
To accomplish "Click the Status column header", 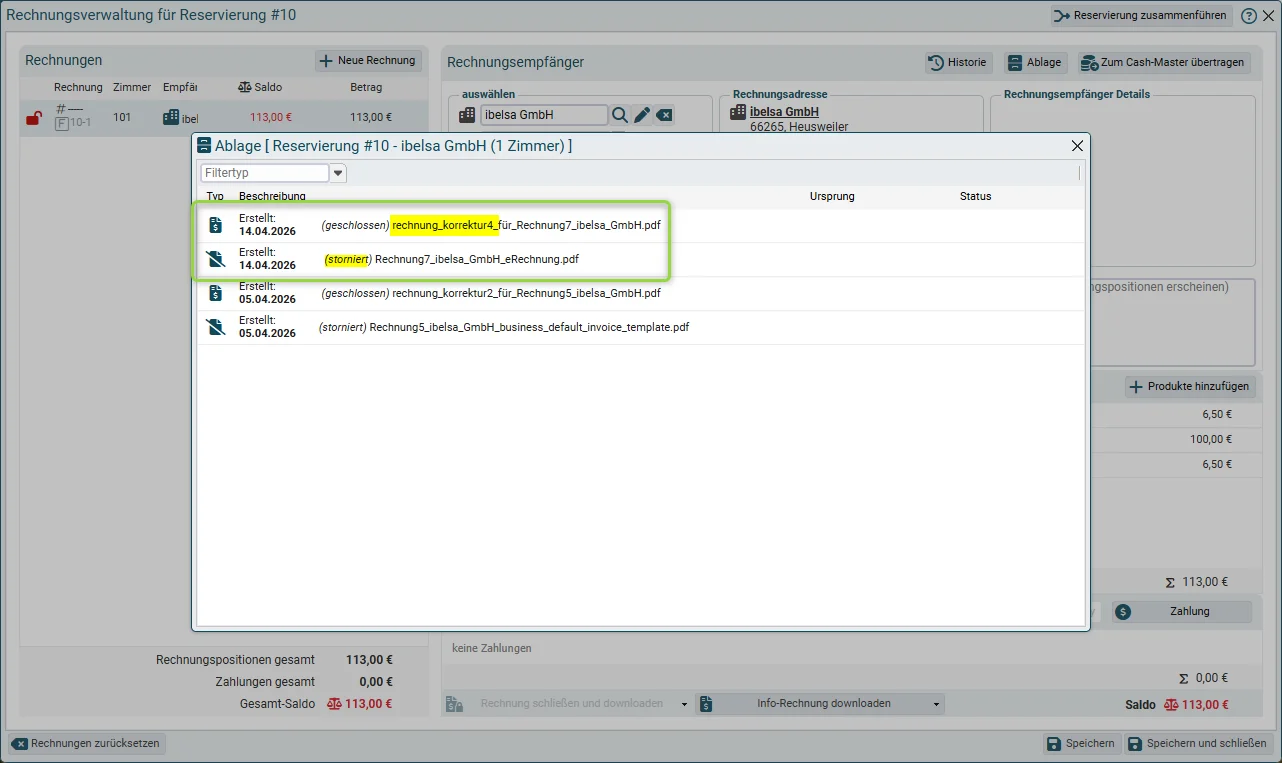I will click(975, 197).
